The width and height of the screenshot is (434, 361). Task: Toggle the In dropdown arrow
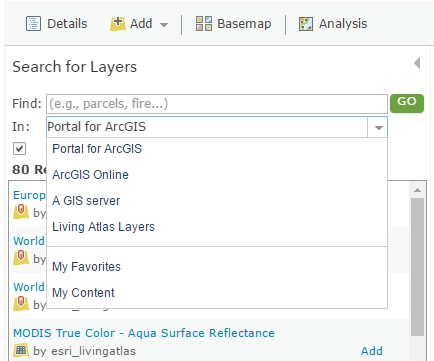(x=378, y=127)
